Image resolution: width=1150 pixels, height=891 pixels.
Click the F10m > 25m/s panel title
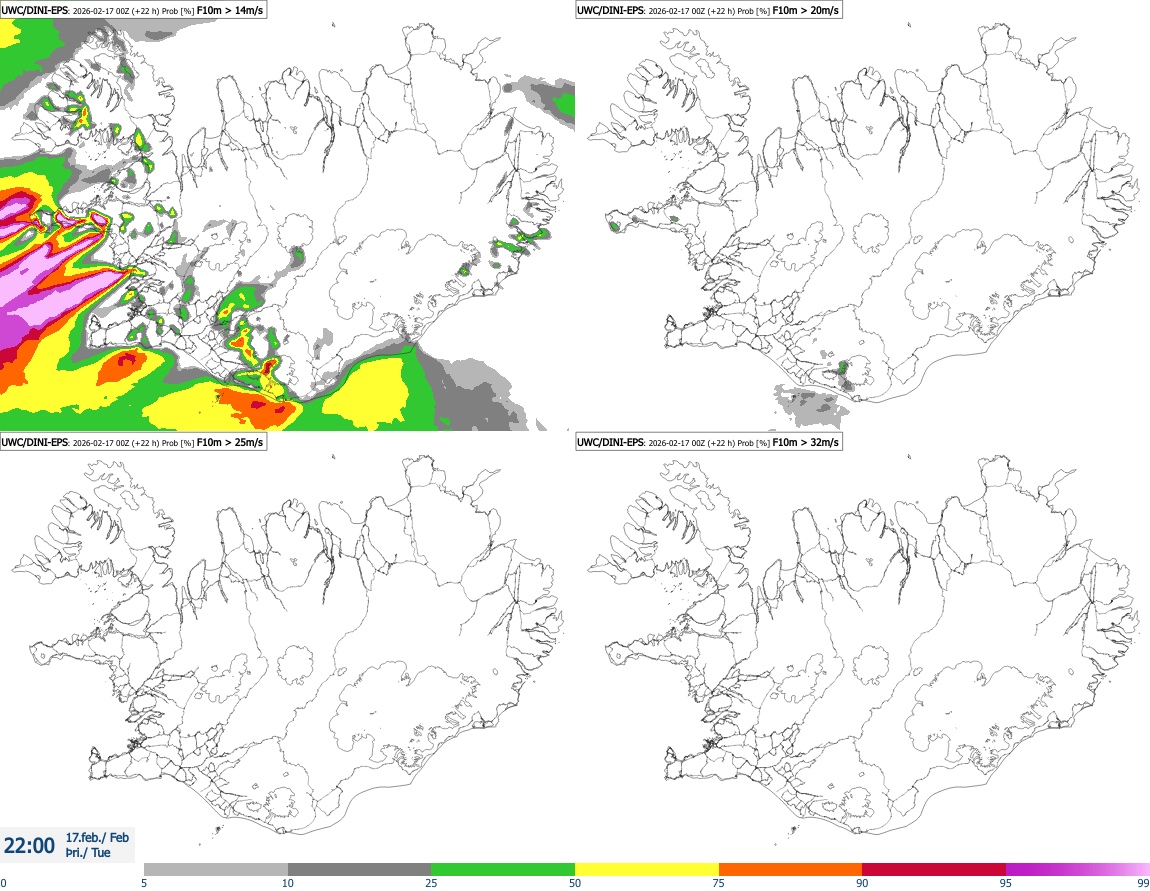point(133,442)
